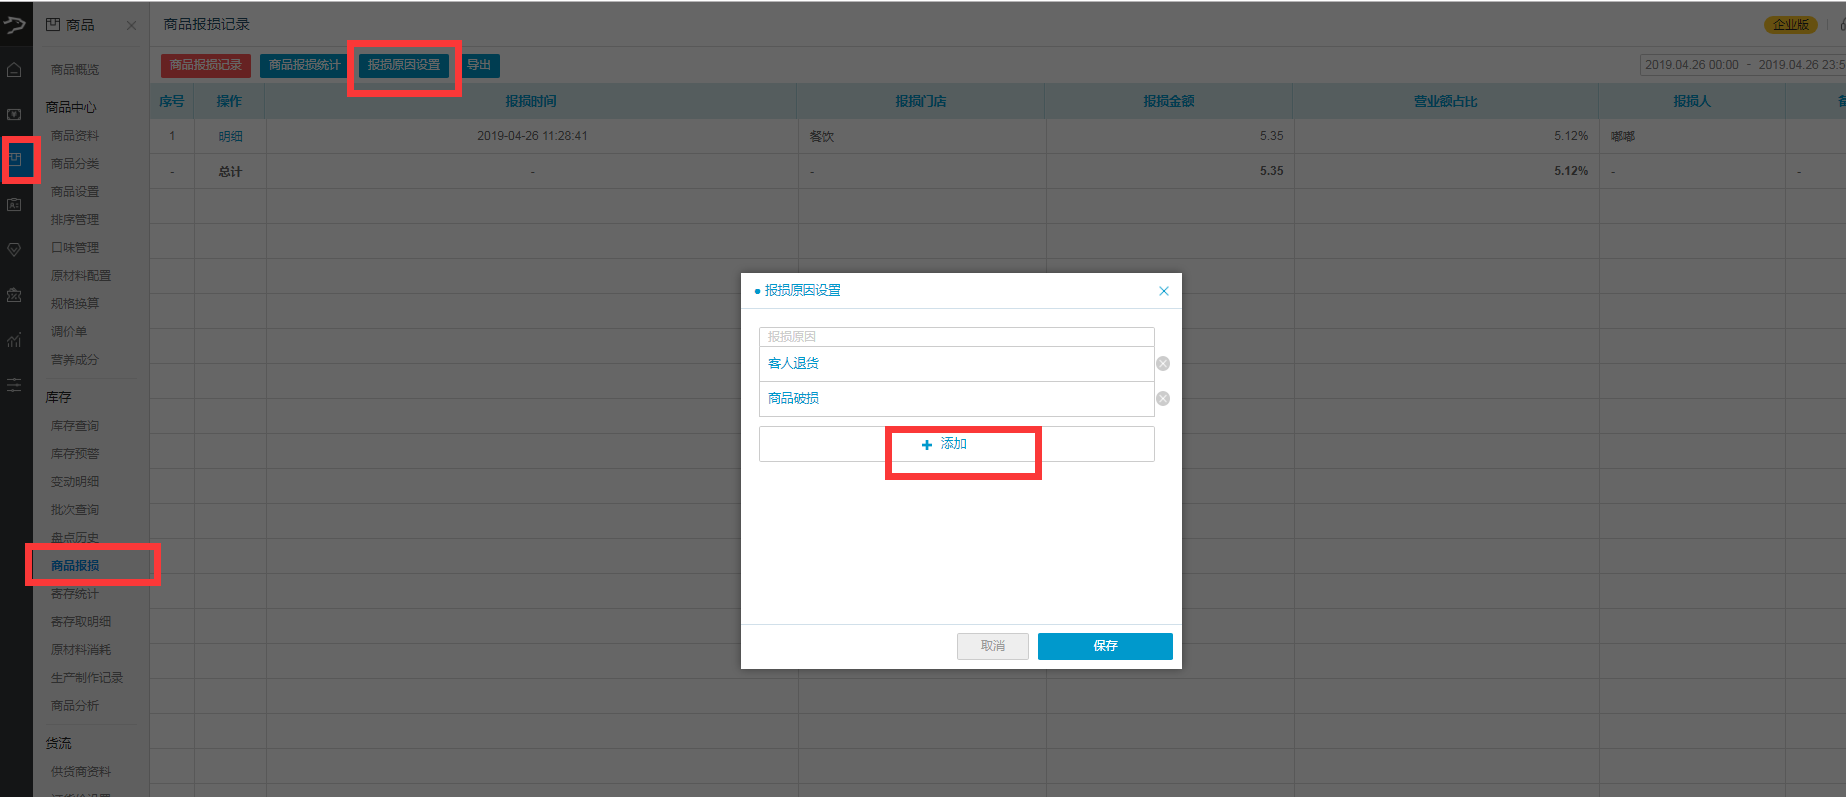Image resolution: width=1846 pixels, height=797 pixels.
Task: Click the 添加 button to add a reason
Action: (956, 444)
